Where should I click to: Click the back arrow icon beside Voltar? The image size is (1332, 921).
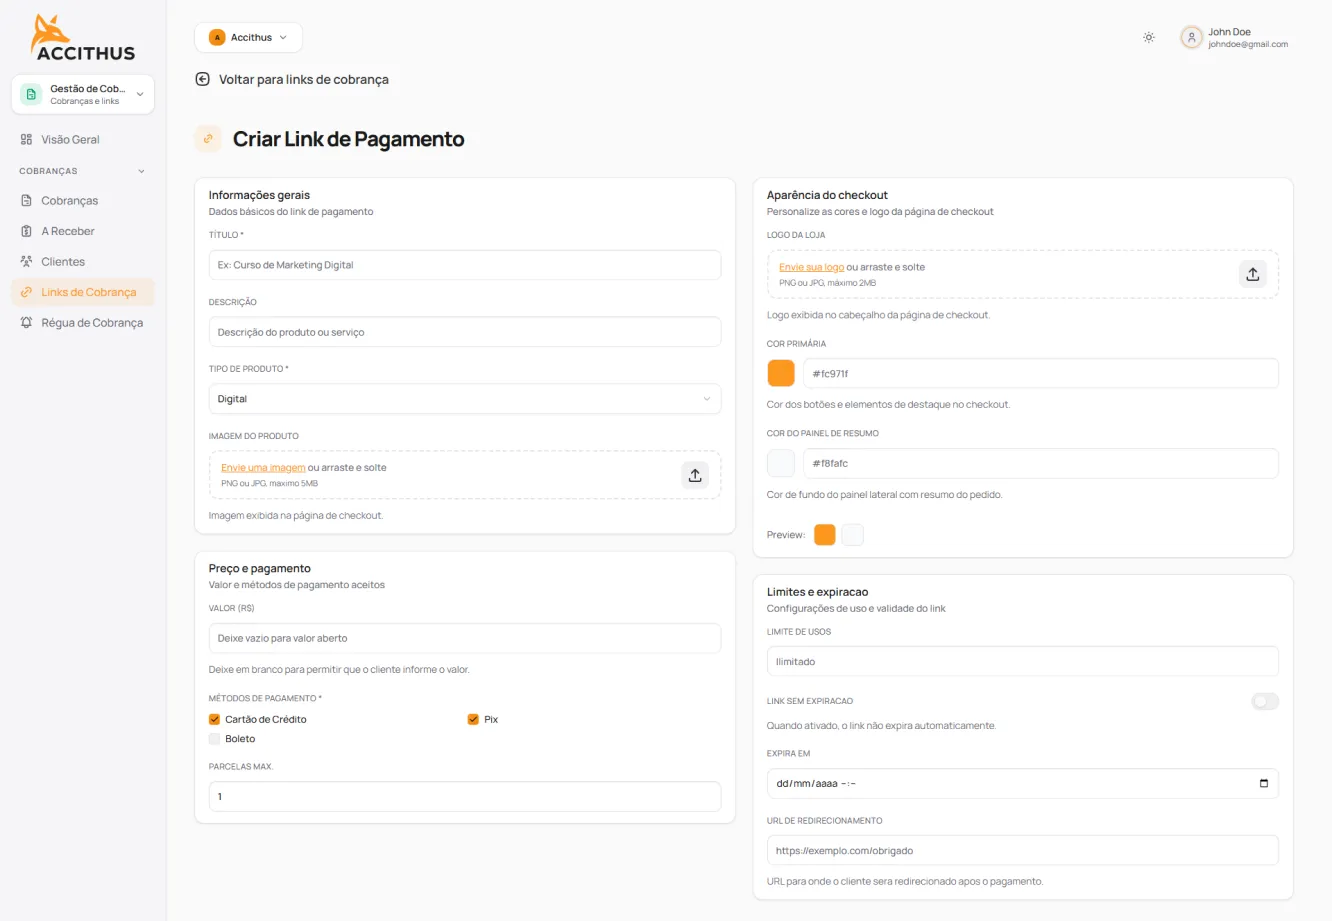click(x=203, y=79)
